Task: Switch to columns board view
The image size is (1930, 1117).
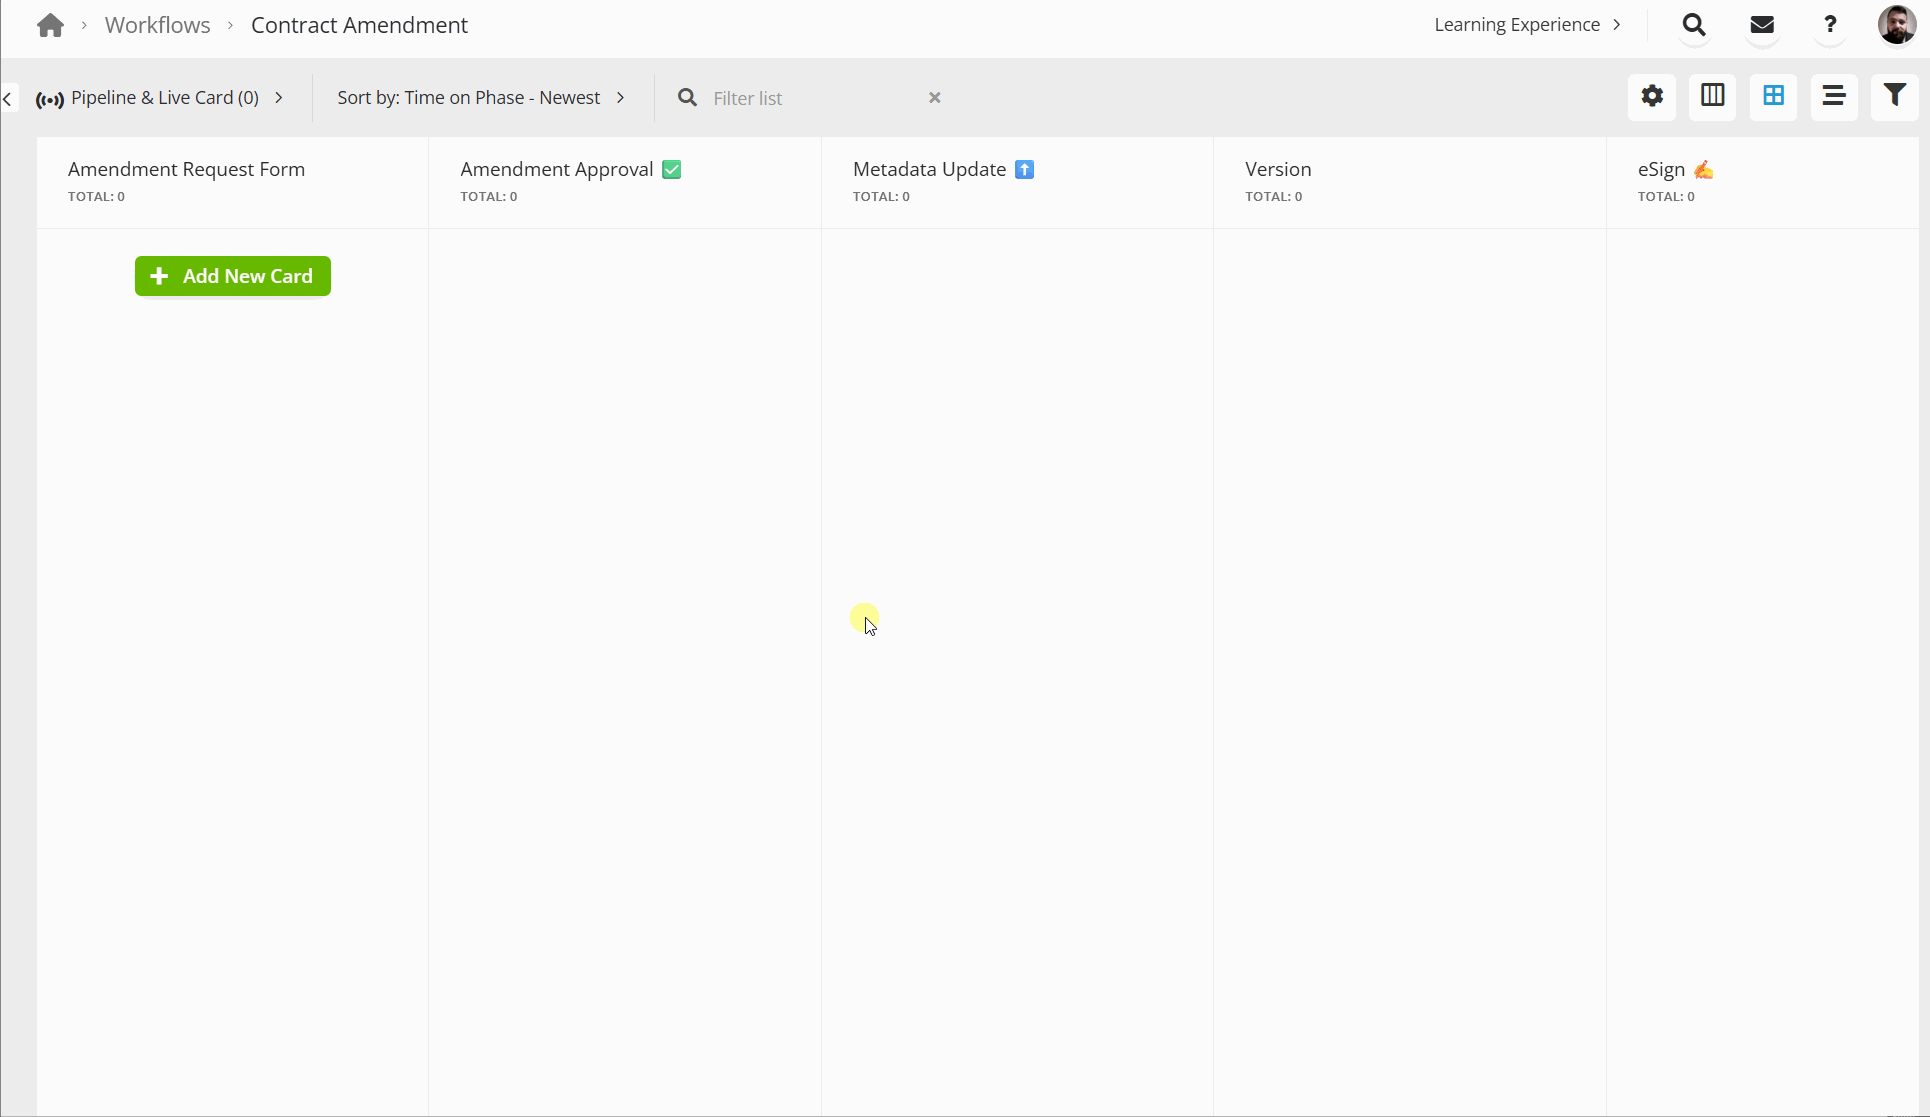Action: pyautogui.click(x=1712, y=96)
